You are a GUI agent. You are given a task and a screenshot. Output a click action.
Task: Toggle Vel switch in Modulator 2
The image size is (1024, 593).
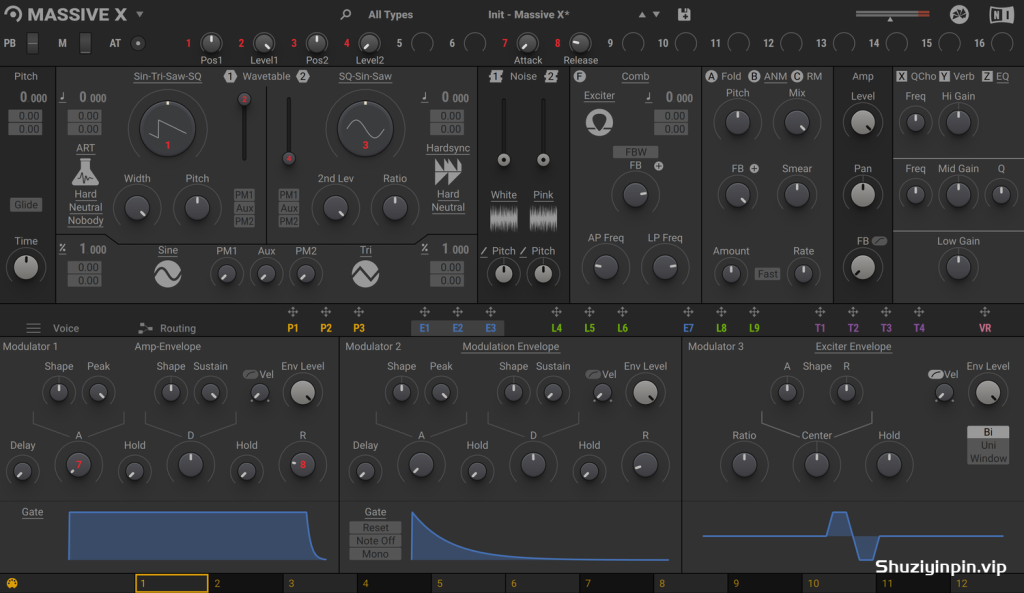pyautogui.click(x=593, y=374)
